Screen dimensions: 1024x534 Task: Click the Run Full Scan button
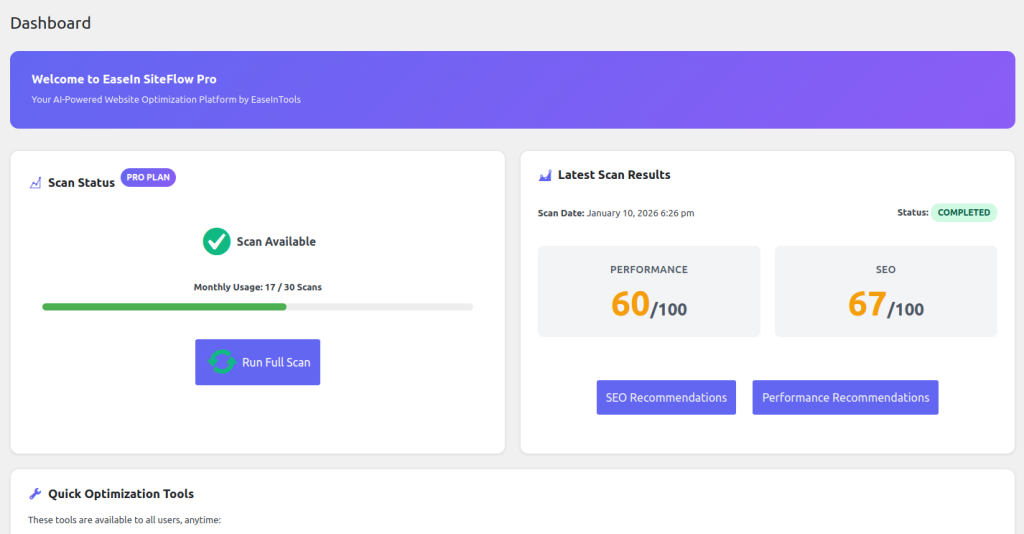point(257,362)
